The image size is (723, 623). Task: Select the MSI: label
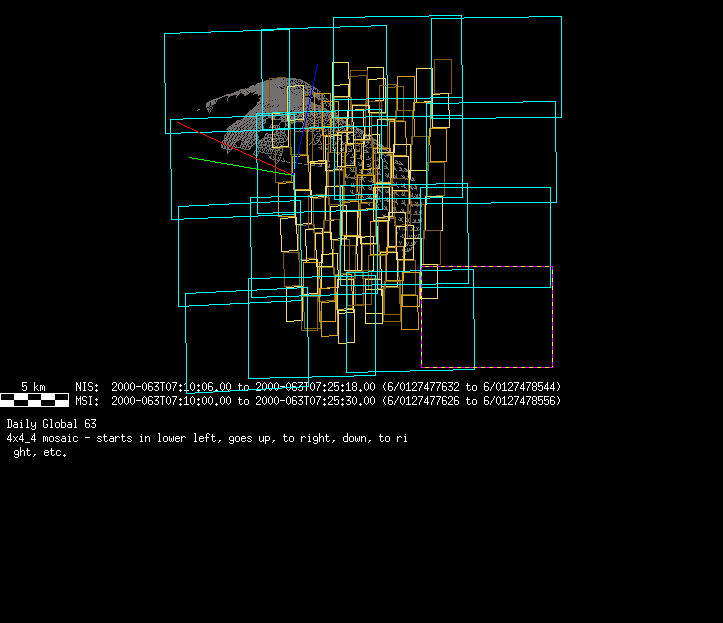(x=86, y=401)
